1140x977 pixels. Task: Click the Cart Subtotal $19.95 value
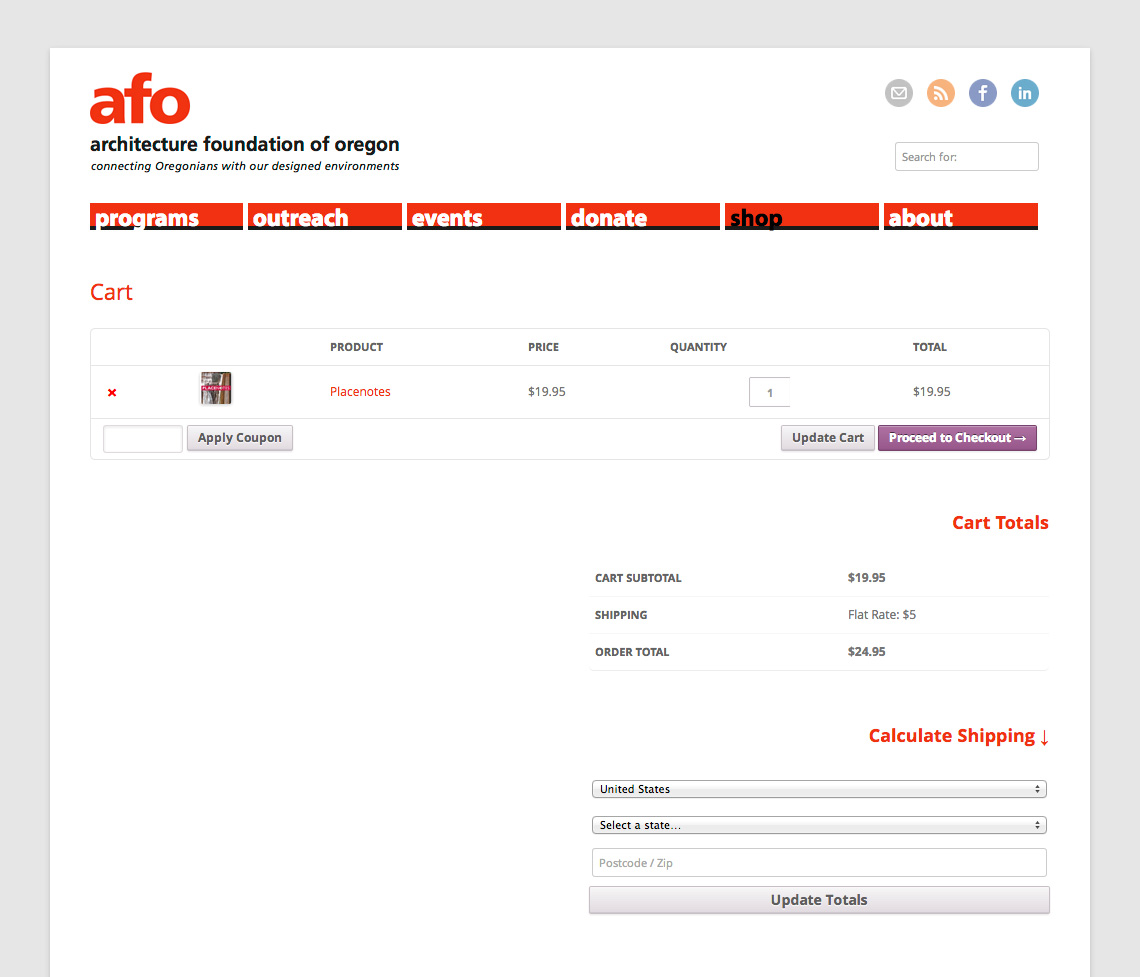click(866, 578)
